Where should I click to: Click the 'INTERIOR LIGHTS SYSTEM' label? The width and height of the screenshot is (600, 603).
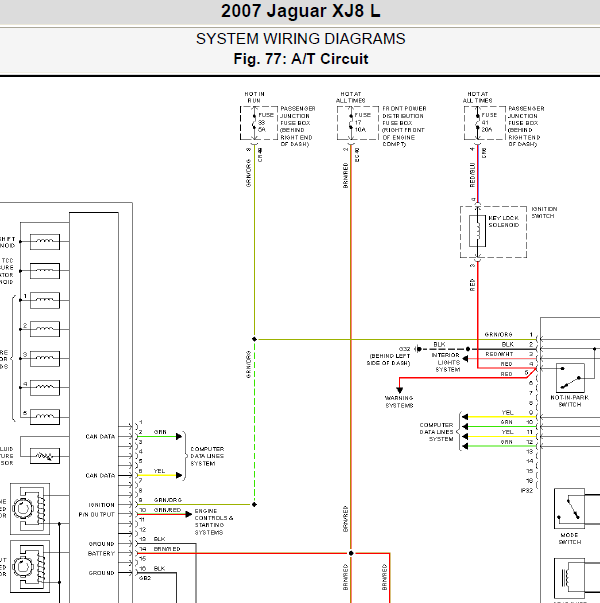[x=446, y=362]
